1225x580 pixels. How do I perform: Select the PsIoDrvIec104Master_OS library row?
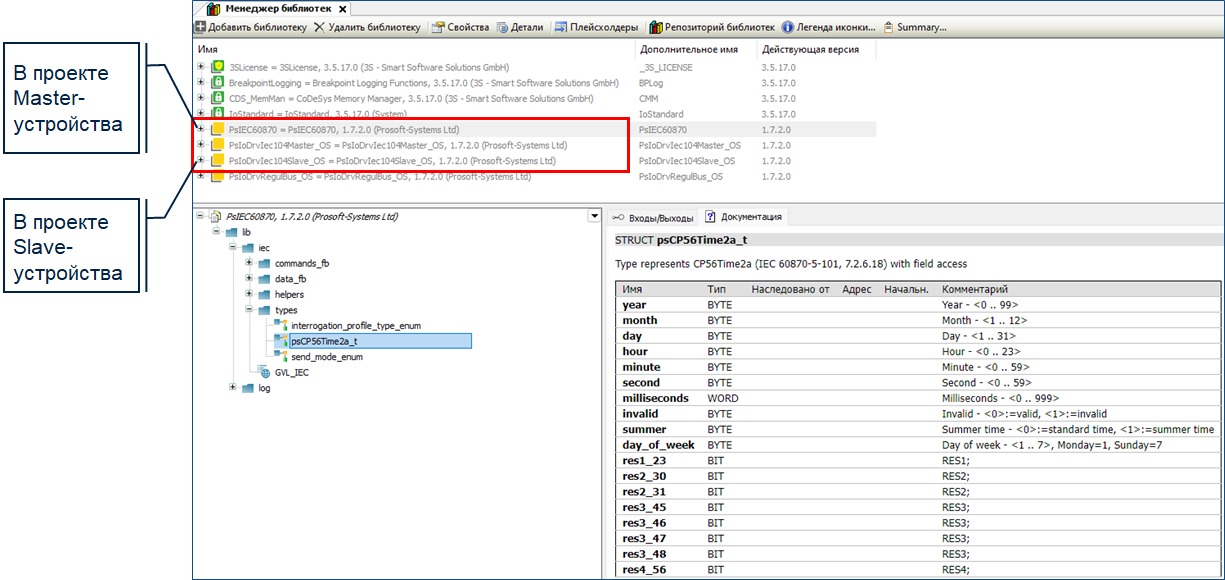396,145
